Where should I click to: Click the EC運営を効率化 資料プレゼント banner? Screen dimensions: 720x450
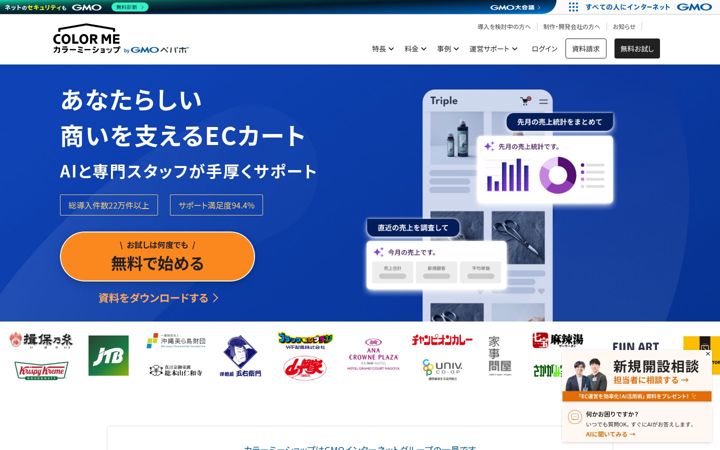[x=637, y=396]
